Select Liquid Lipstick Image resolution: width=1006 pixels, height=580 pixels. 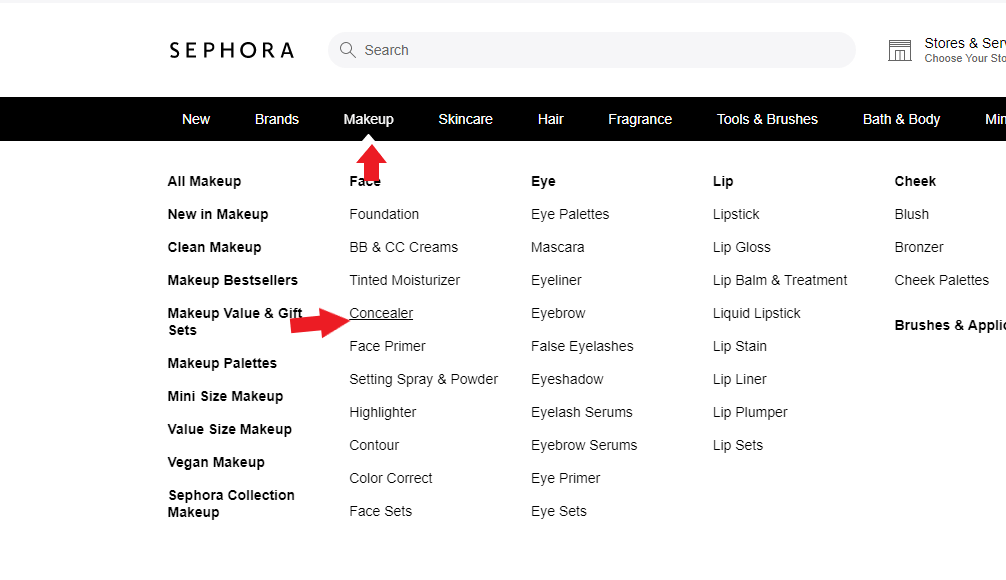pyautogui.click(x=756, y=313)
